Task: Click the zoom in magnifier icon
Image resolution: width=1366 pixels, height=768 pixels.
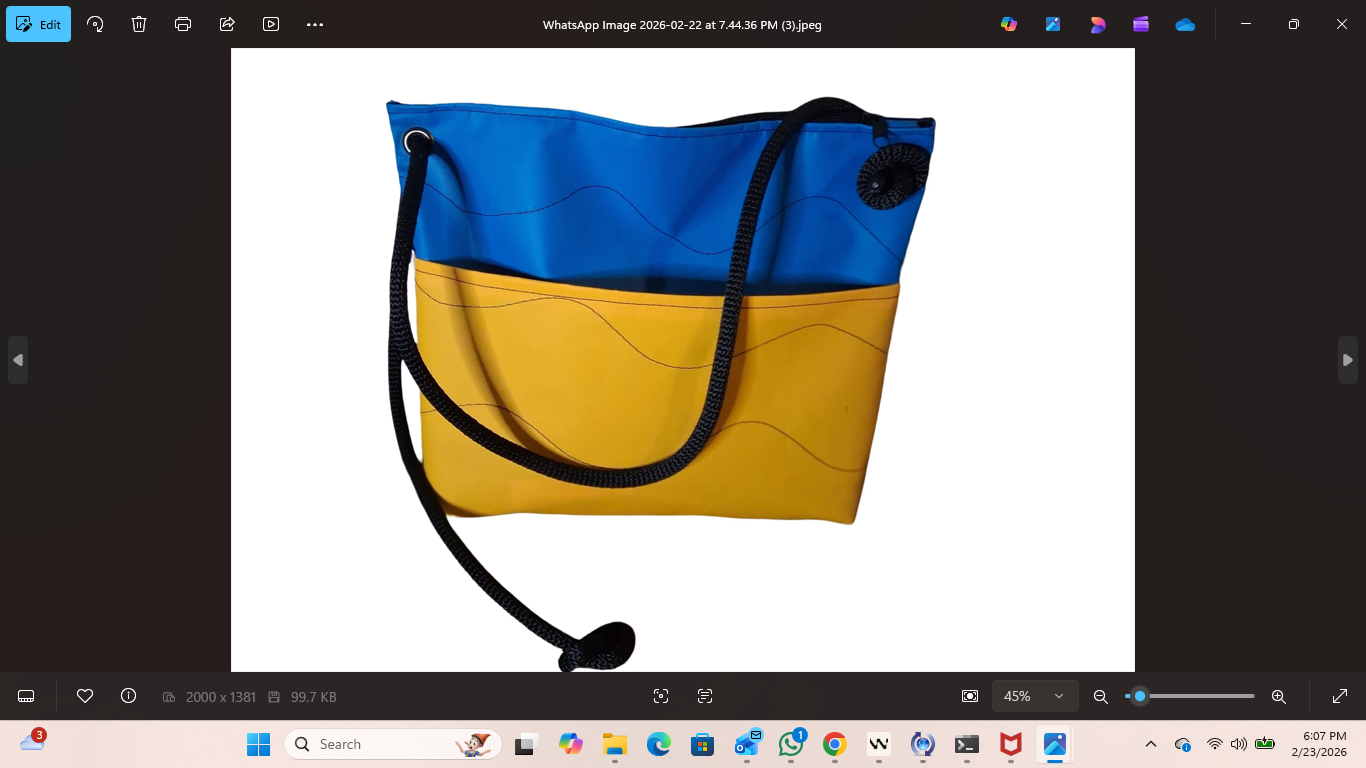Action: pos(1278,696)
